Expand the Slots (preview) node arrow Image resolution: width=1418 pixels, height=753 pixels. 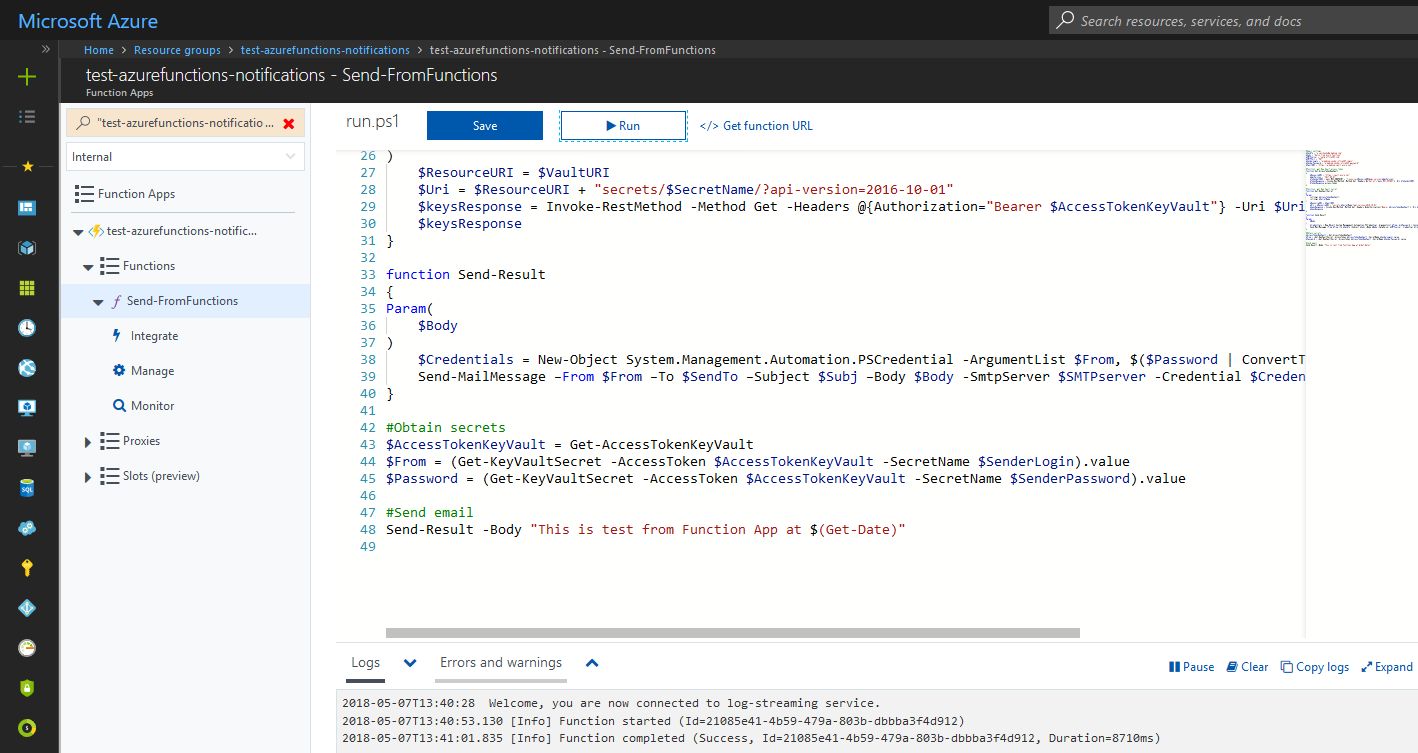(88, 477)
